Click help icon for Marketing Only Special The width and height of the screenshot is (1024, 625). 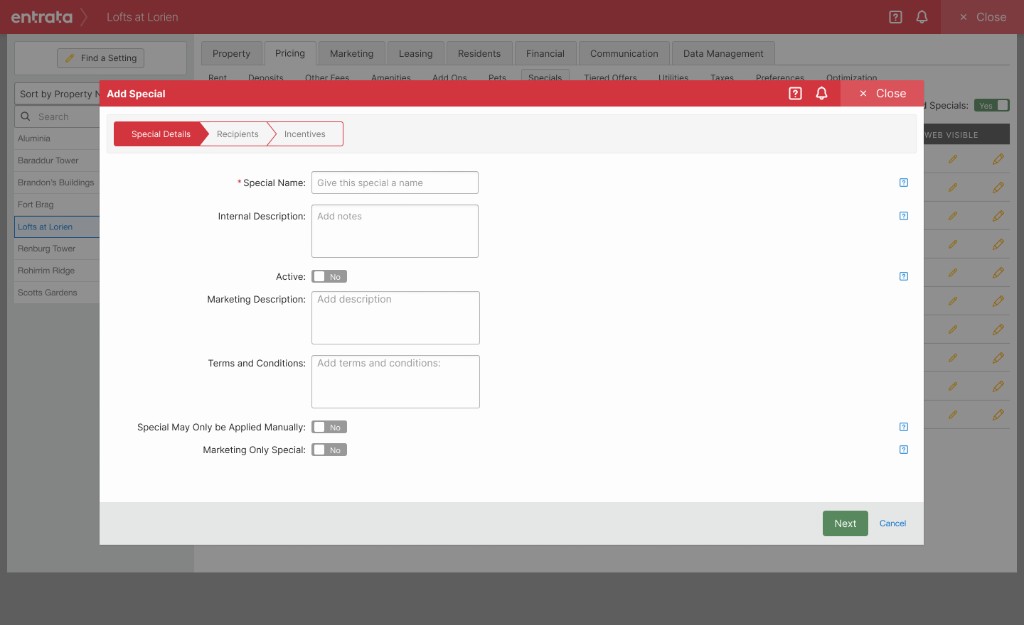pyautogui.click(x=903, y=450)
